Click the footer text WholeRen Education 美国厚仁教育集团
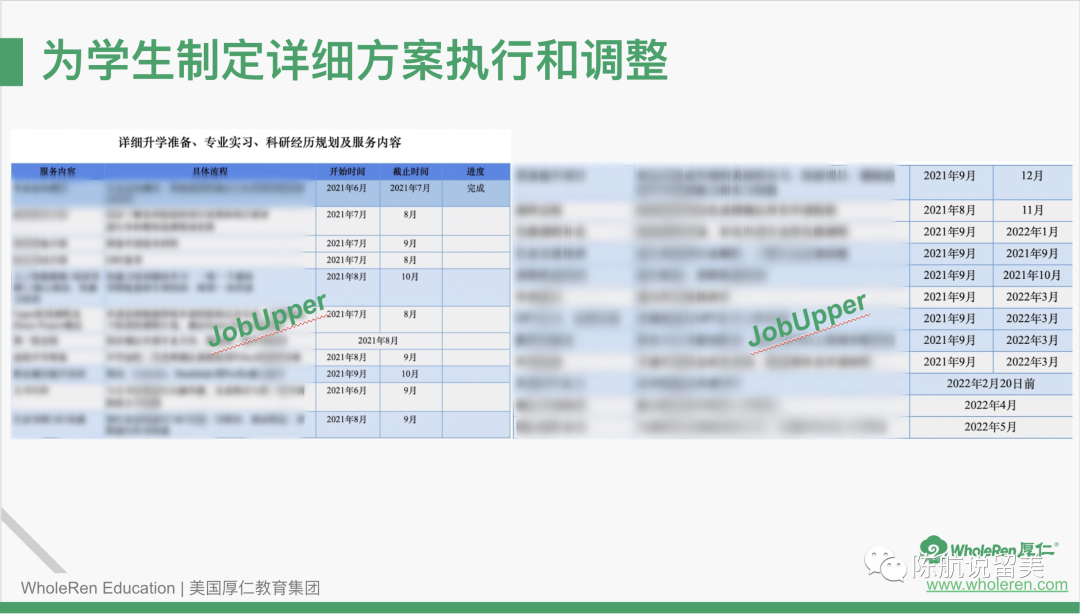The height and width of the screenshot is (614, 1080). 171,588
